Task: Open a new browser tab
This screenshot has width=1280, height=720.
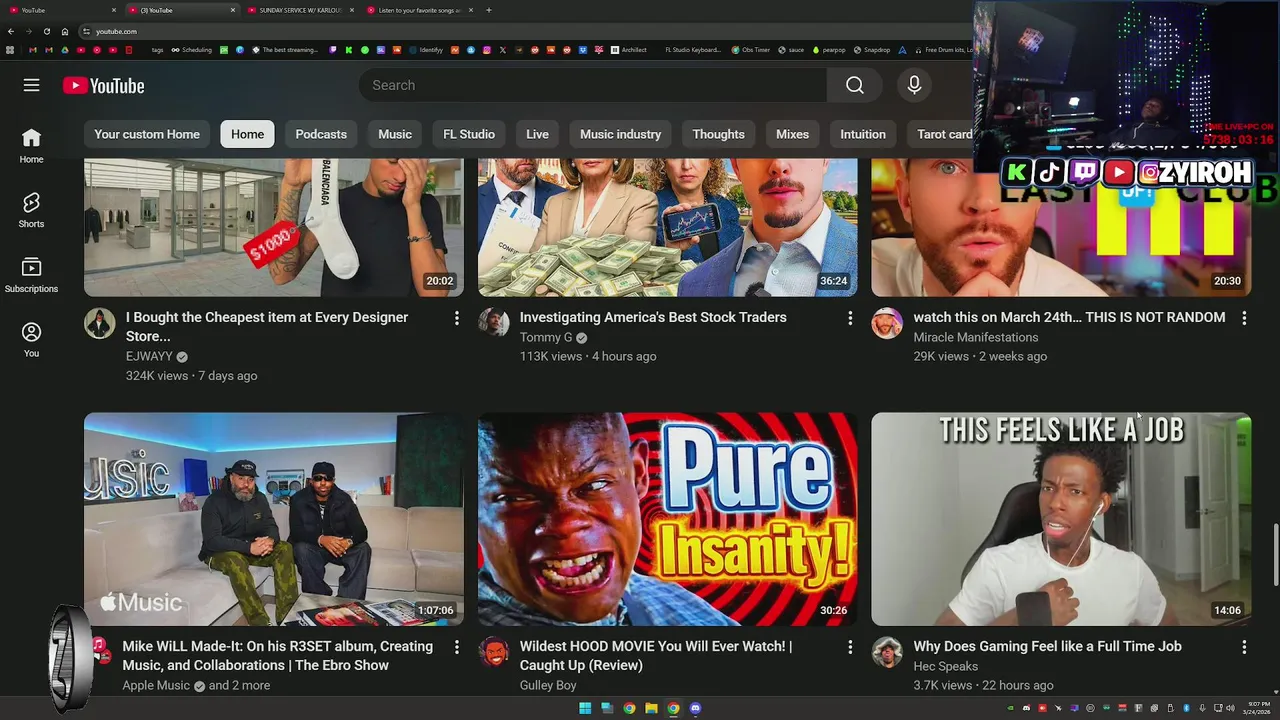Action: click(488, 10)
